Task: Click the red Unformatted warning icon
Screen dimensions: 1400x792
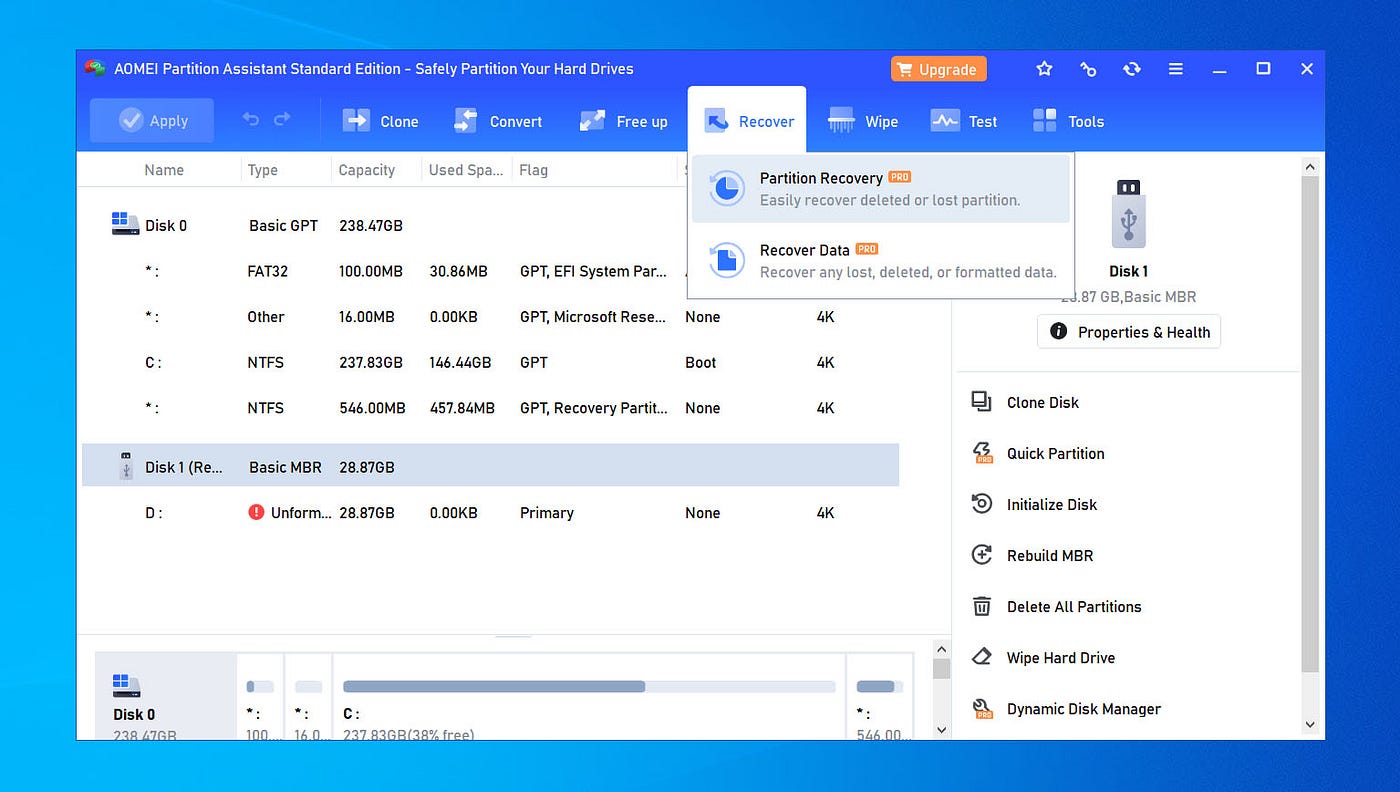Action: pos(256,512)
